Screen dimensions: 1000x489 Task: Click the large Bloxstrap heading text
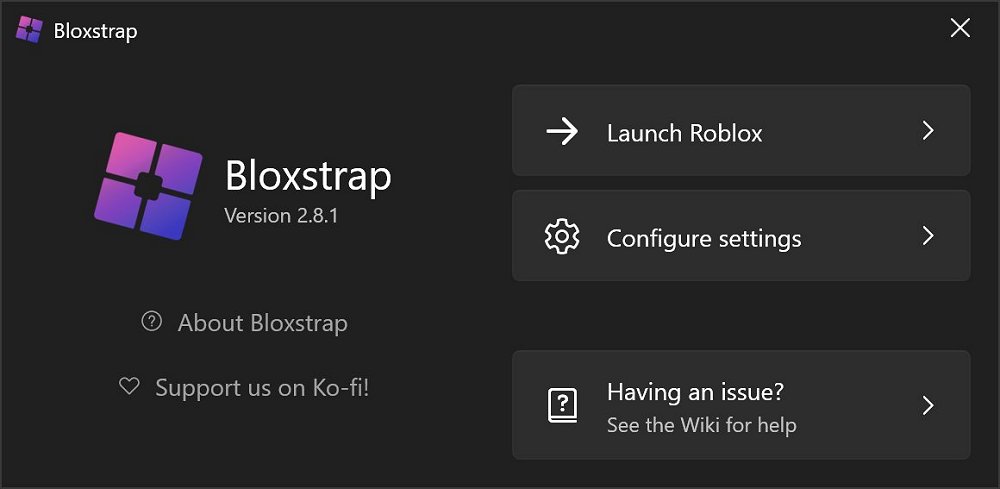click(308, 176)
